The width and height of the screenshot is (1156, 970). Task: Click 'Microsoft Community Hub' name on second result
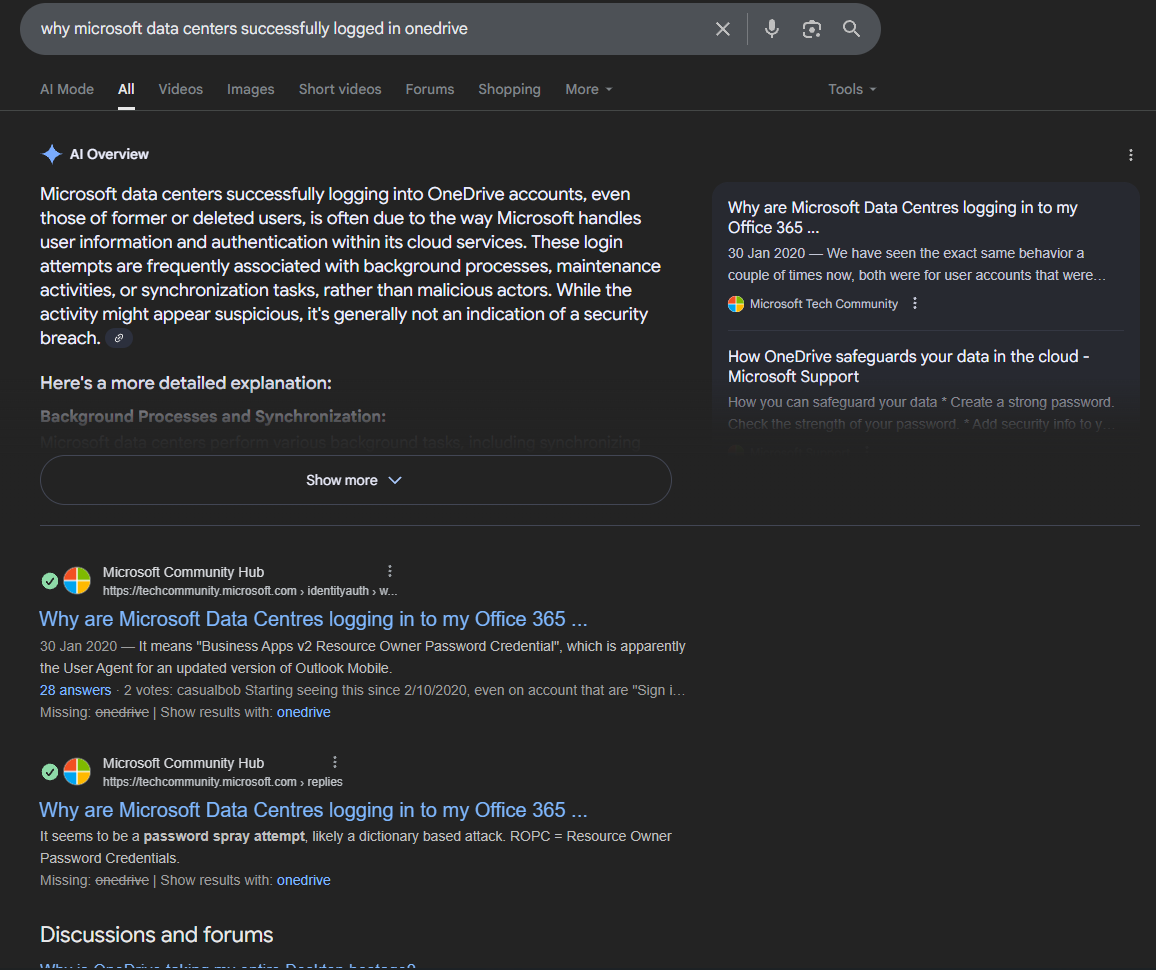tap(184, 763)
